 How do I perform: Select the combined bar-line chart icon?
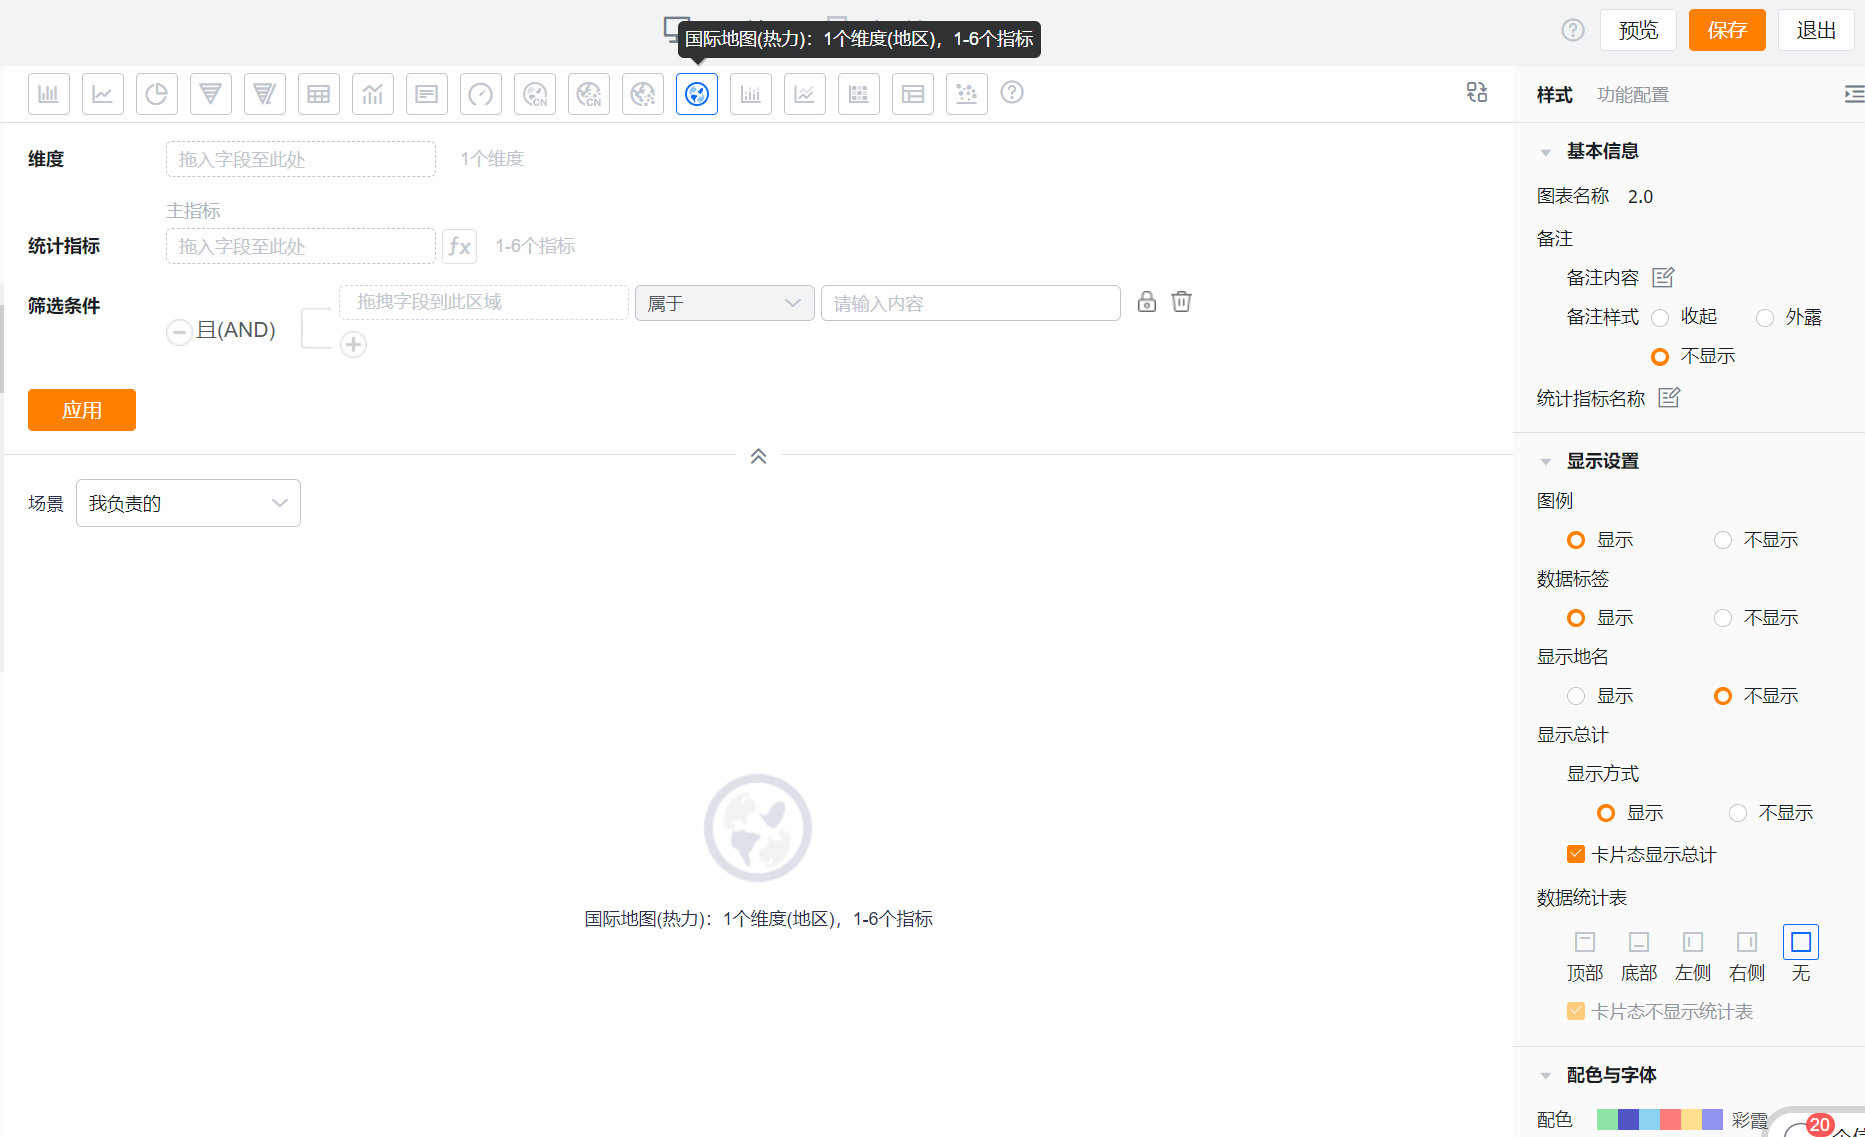[372, 94]
